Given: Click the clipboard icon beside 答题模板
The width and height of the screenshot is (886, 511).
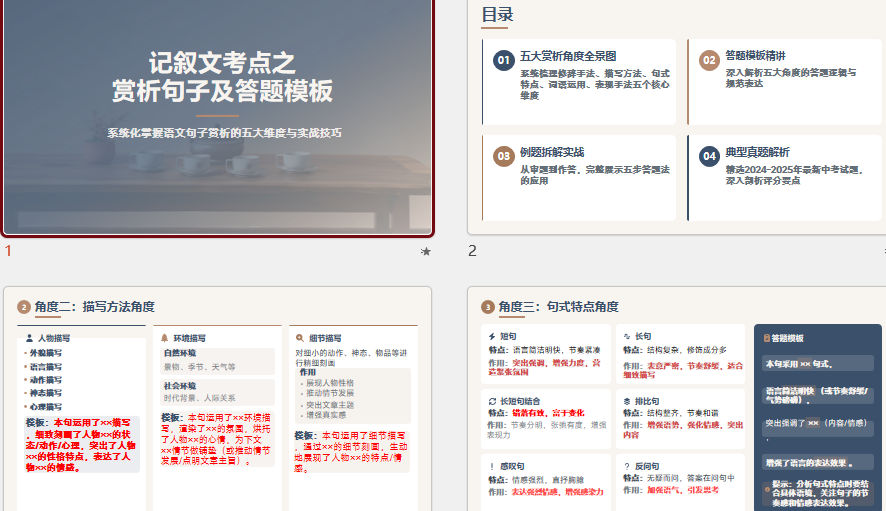Looking at the screenshot, I should tap(767, 339).
